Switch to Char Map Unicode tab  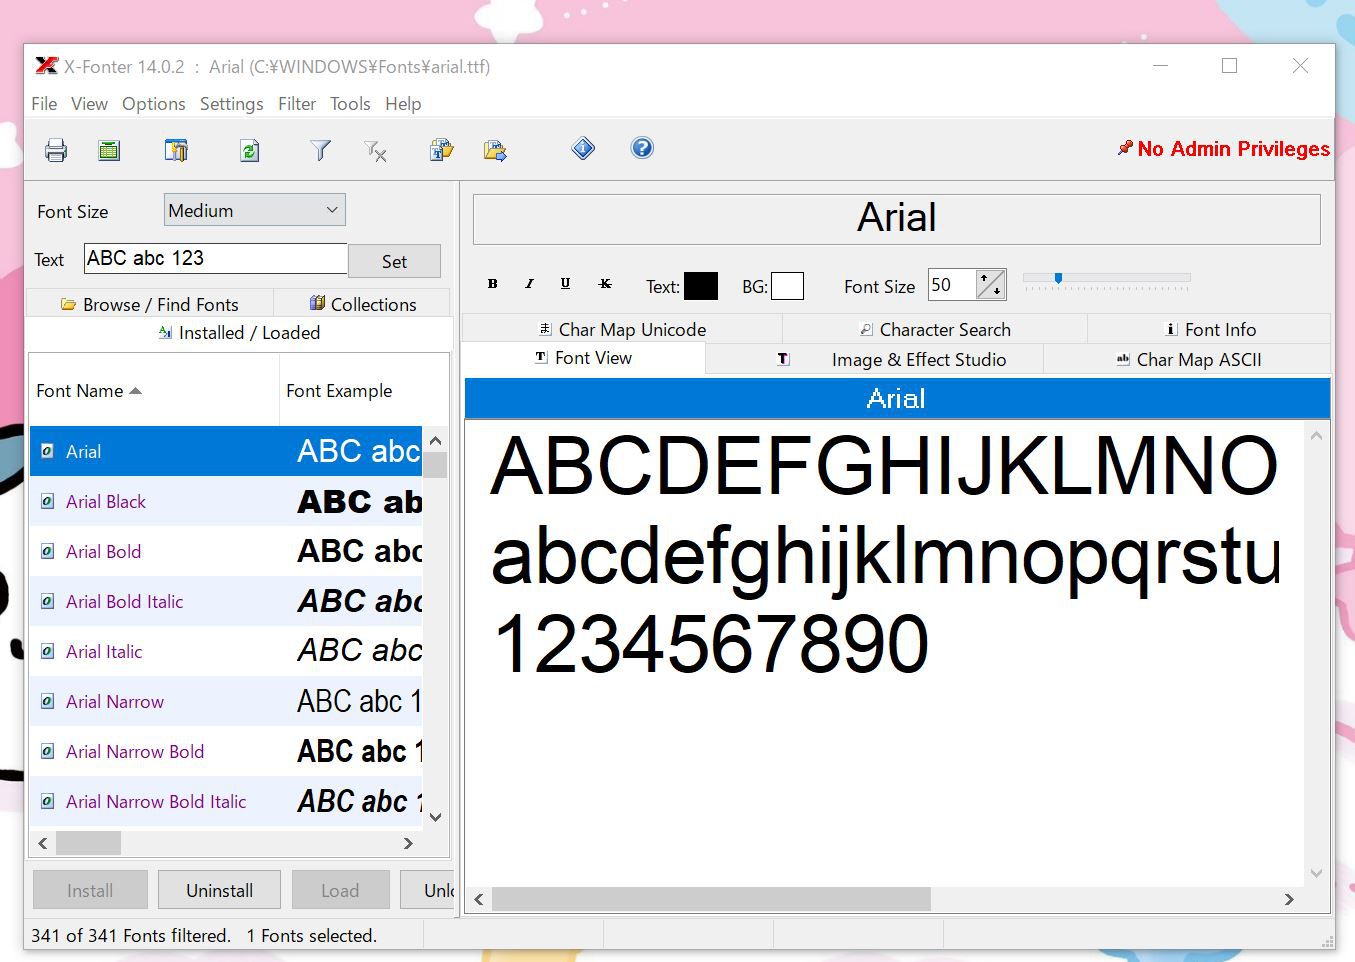tap(622, 329)
